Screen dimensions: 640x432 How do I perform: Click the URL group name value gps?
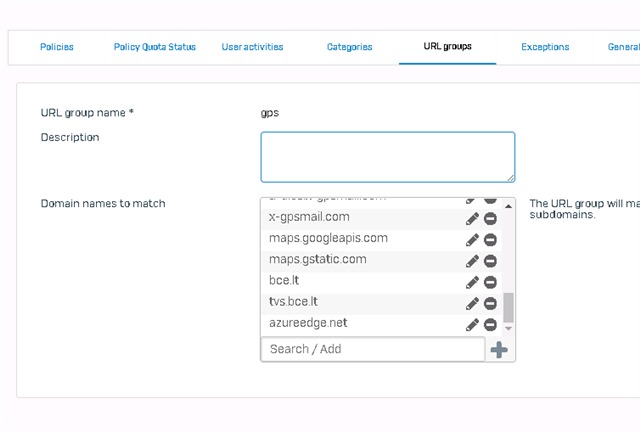pyautogui.click(x=270, y=113)
